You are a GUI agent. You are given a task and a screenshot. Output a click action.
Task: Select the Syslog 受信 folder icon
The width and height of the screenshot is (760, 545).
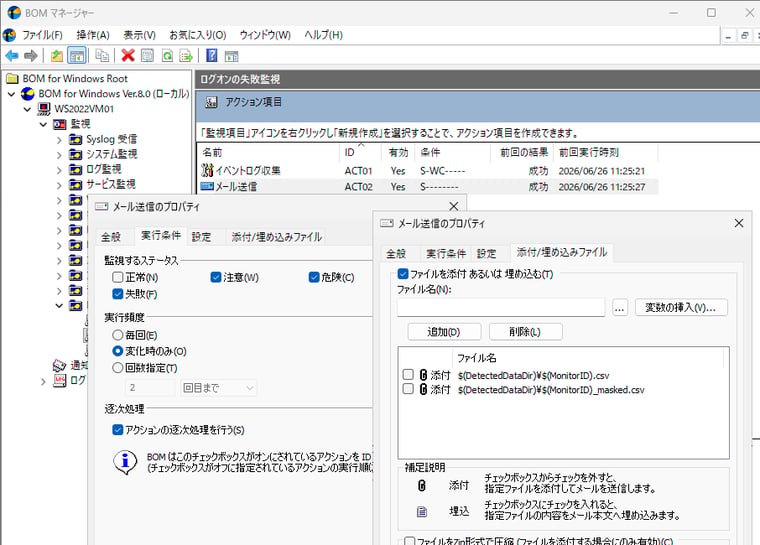click(x=76, y=140)
